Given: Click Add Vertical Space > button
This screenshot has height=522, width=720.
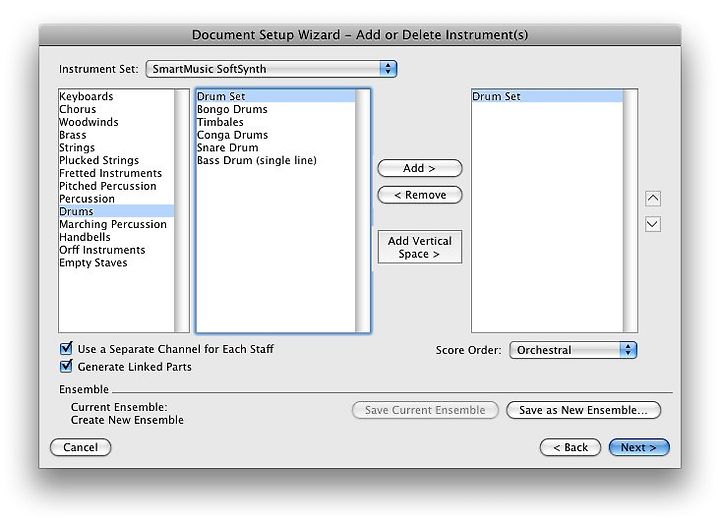Looking at the screenshot, I should click(420, 247).
